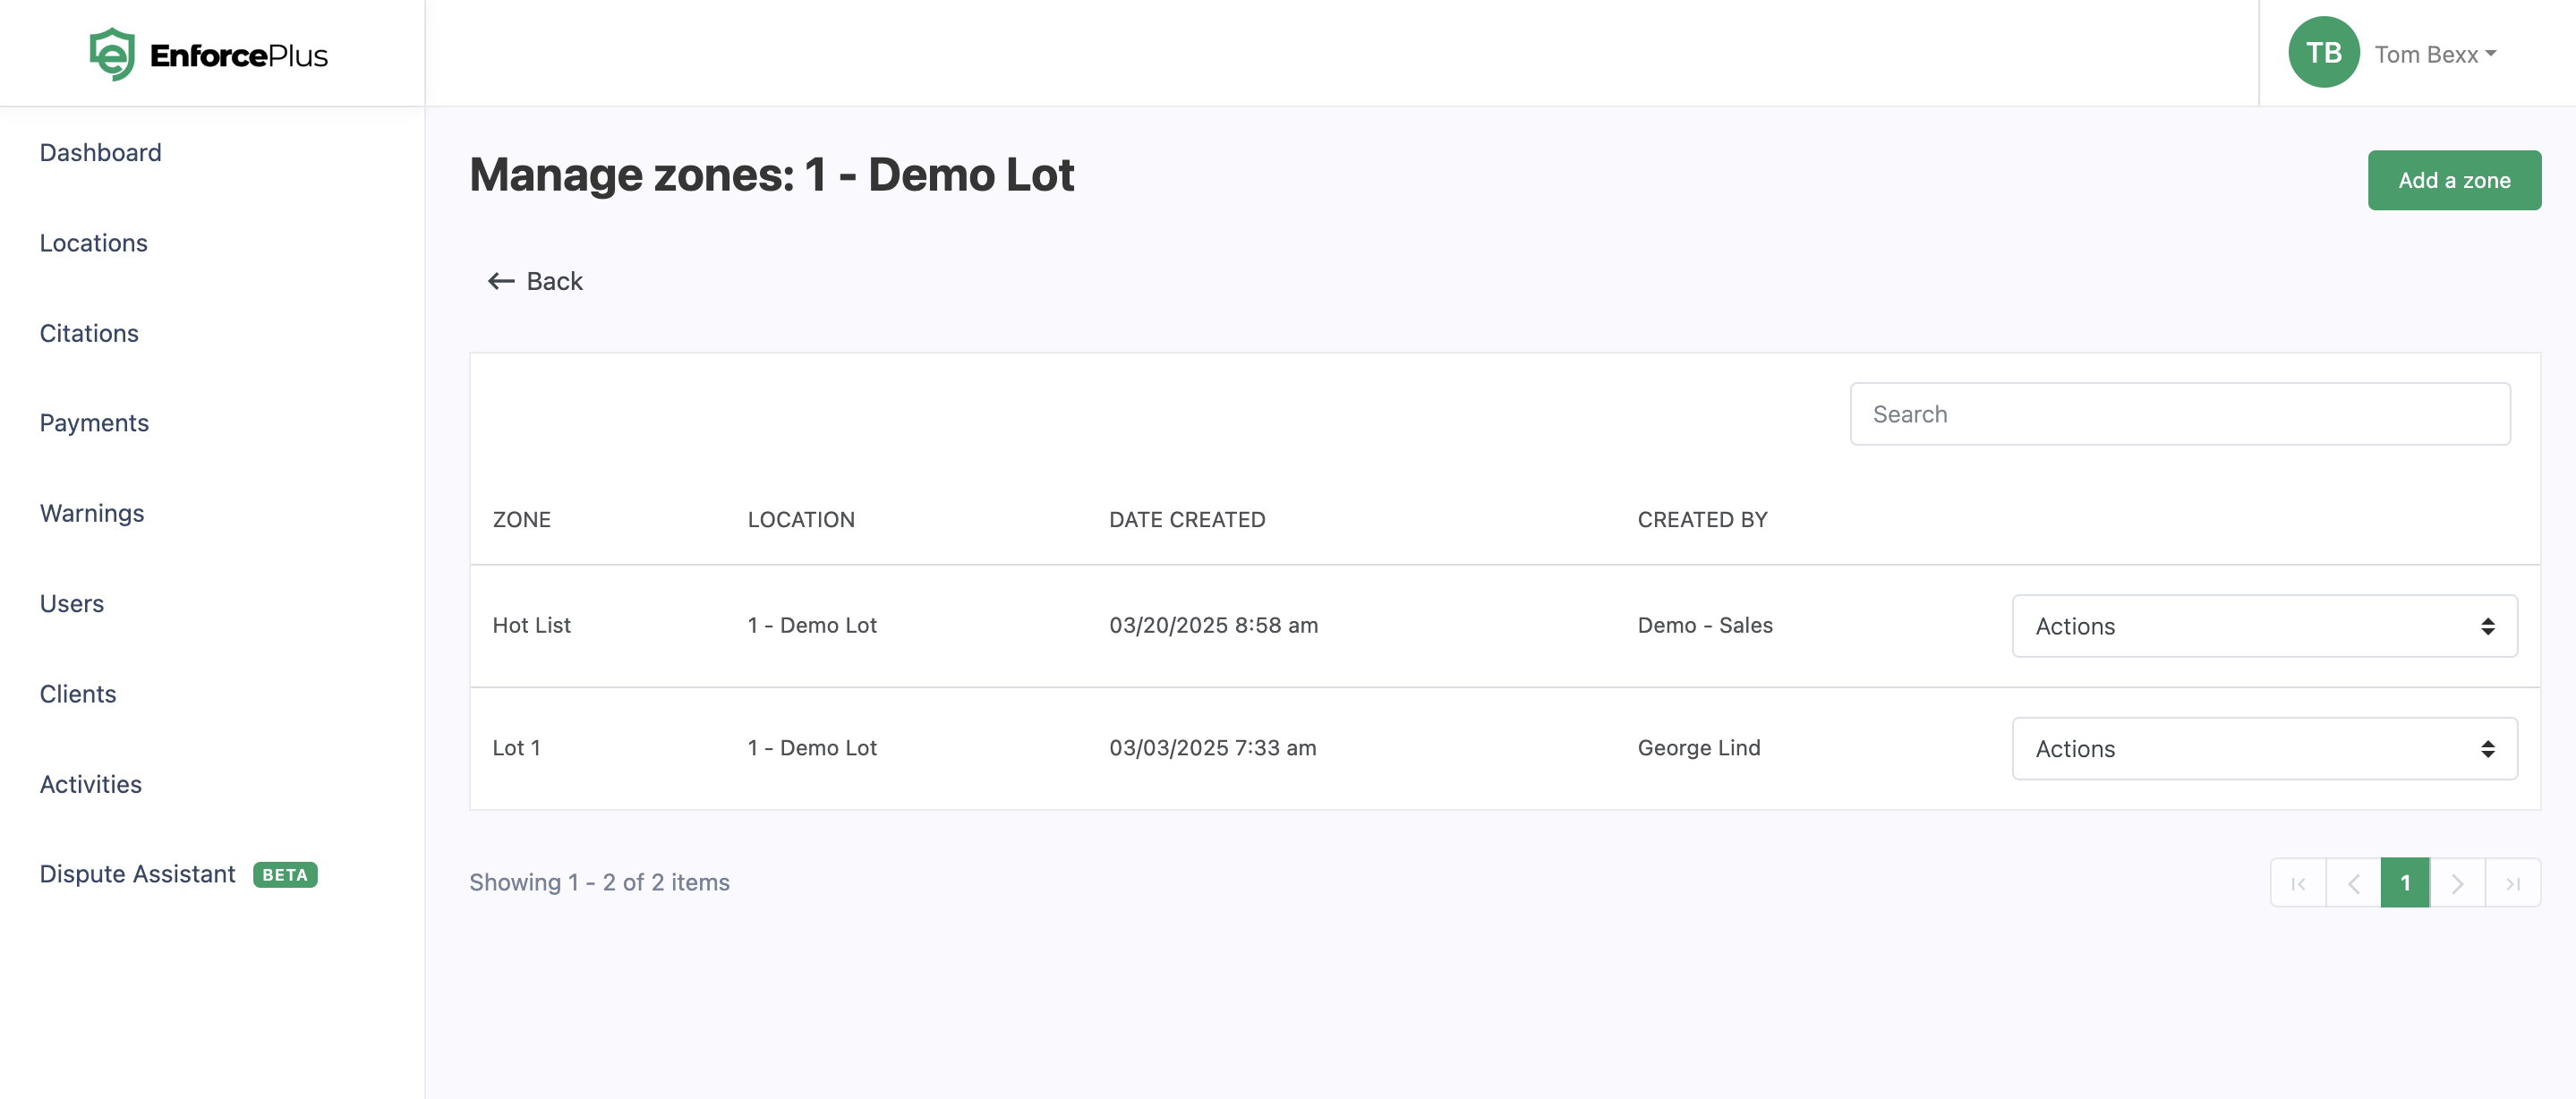Viewport: 2576px width, 1099px height.
Task: Sort by the DATE CREATED column header
Action: coord(1187,520)
